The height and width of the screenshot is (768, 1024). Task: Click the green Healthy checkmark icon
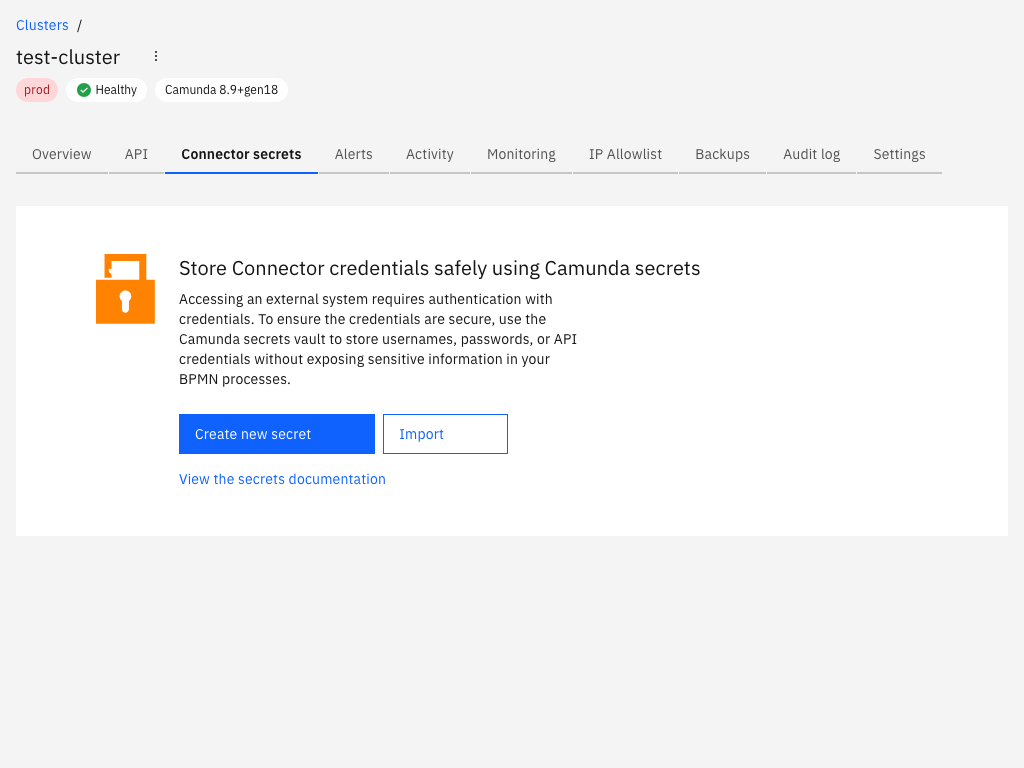[84, 90]
